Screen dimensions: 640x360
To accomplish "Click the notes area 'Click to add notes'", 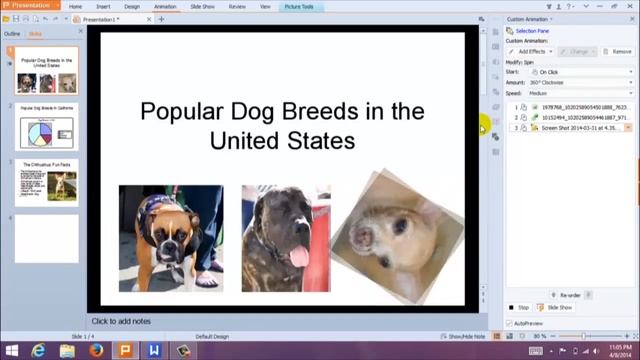I will [121, 321].
